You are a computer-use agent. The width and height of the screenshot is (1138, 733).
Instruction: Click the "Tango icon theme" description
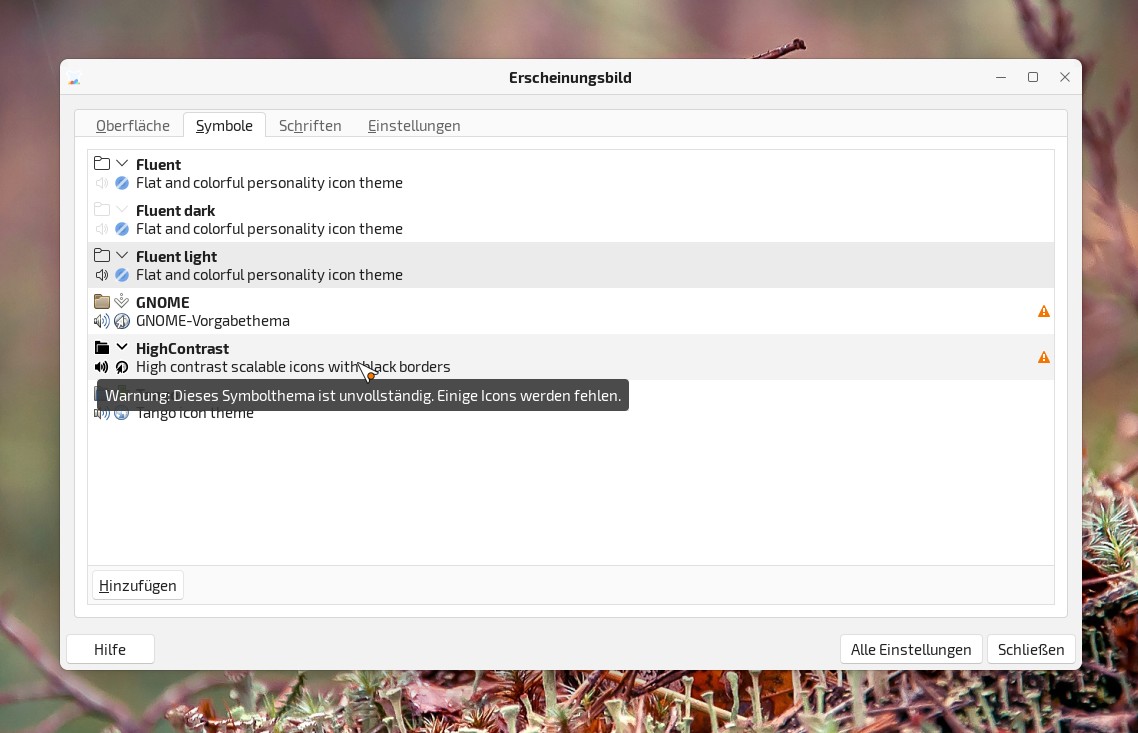coord(195,414)
